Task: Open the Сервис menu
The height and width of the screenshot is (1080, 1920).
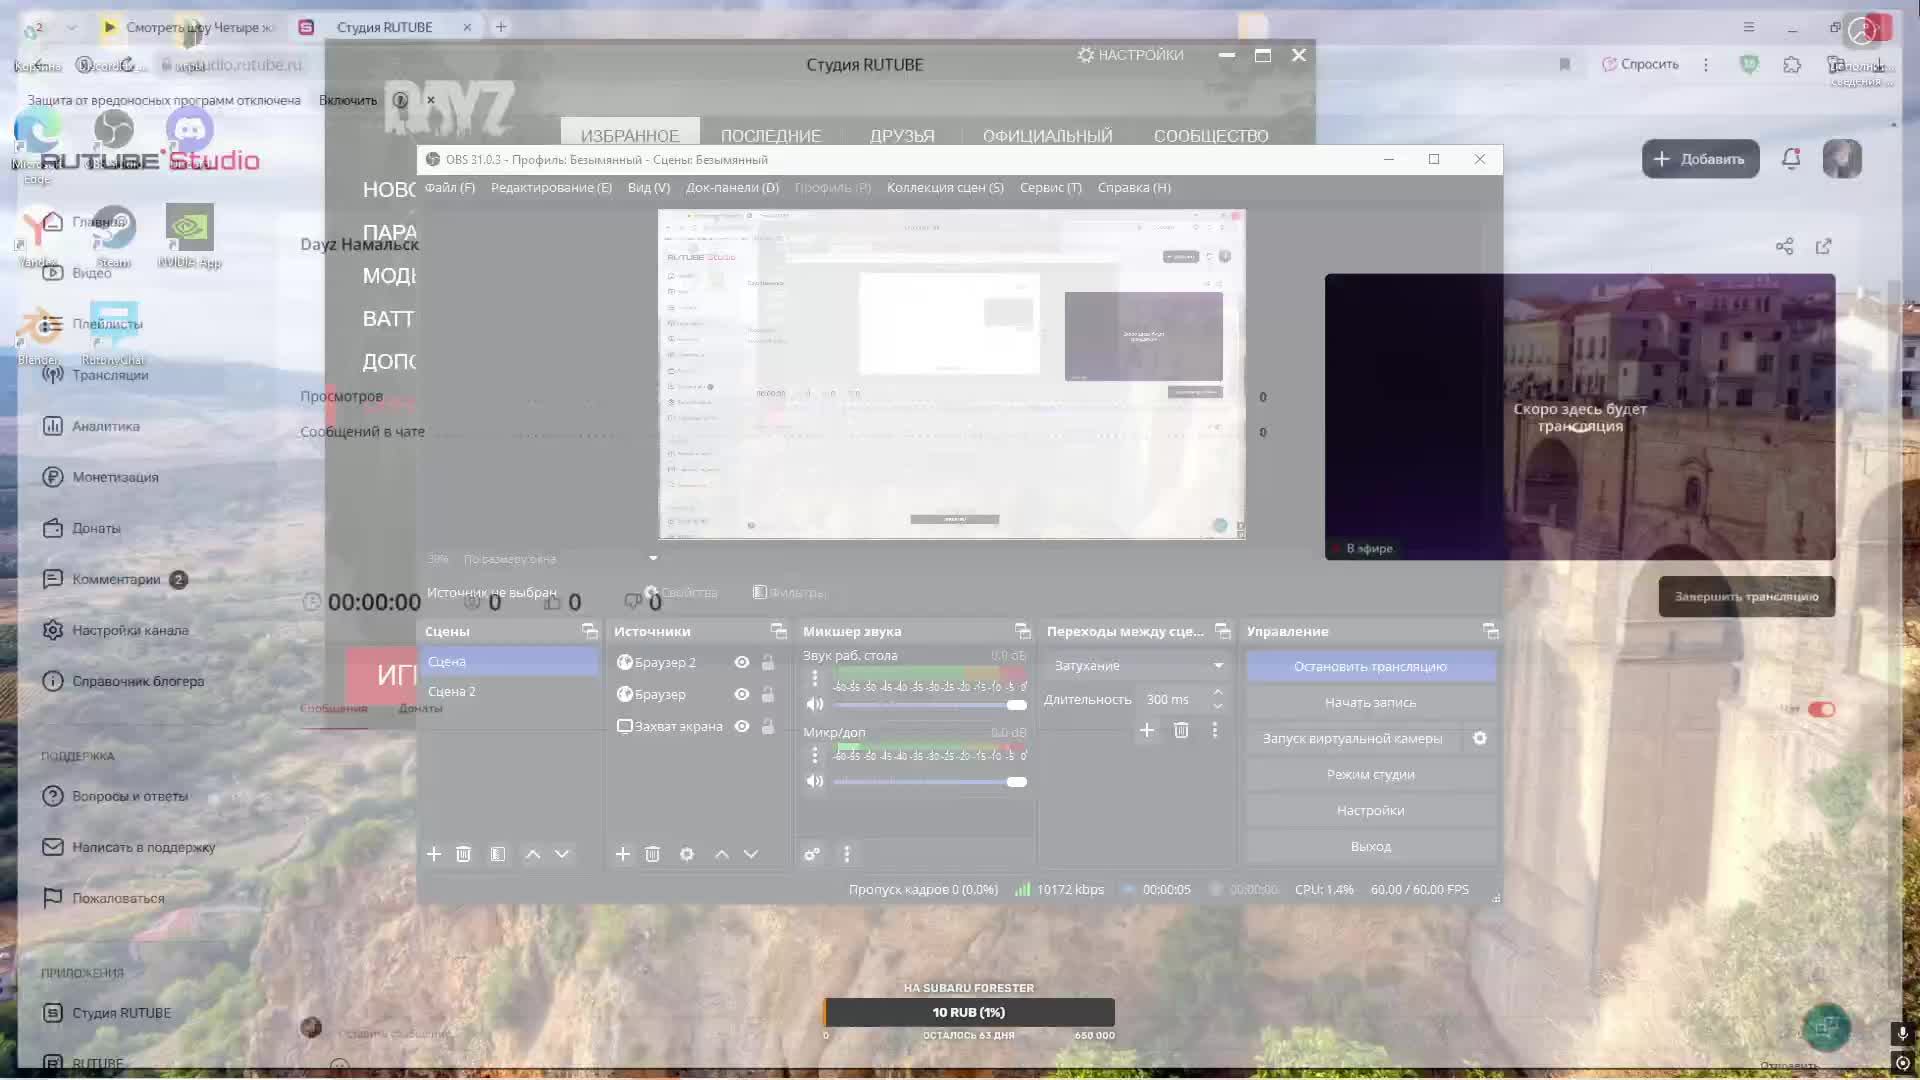Action: click(x=1050, y=187)
